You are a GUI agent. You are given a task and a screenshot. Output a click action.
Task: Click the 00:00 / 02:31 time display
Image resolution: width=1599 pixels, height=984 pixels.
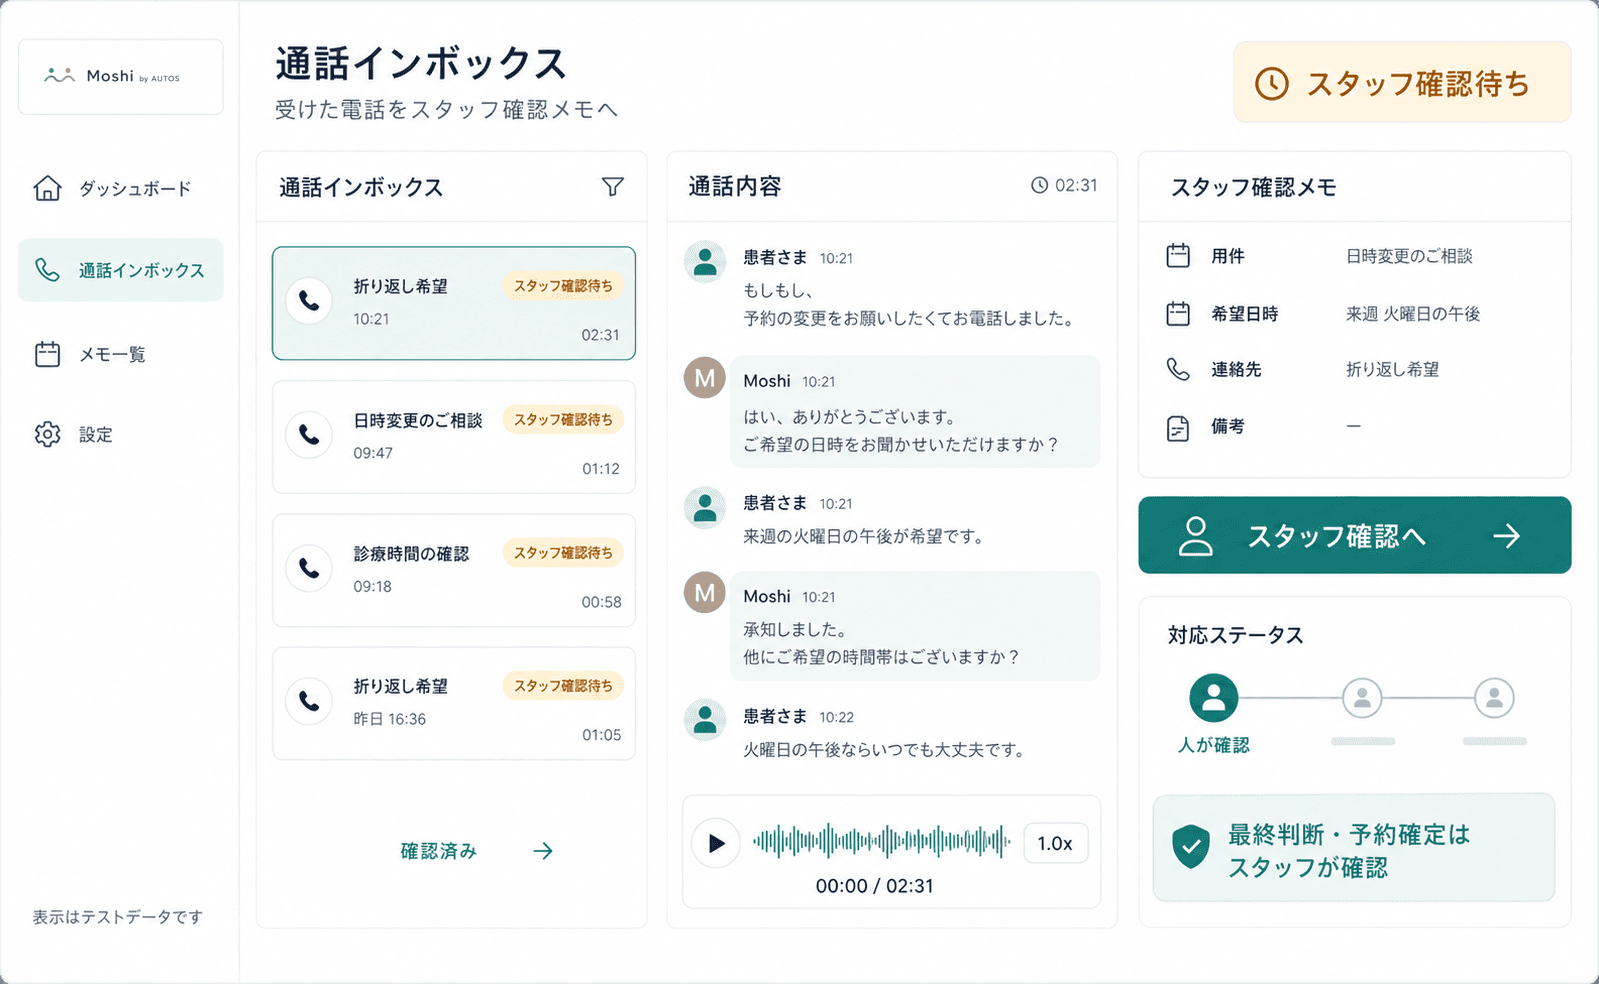tap(874, 886)
